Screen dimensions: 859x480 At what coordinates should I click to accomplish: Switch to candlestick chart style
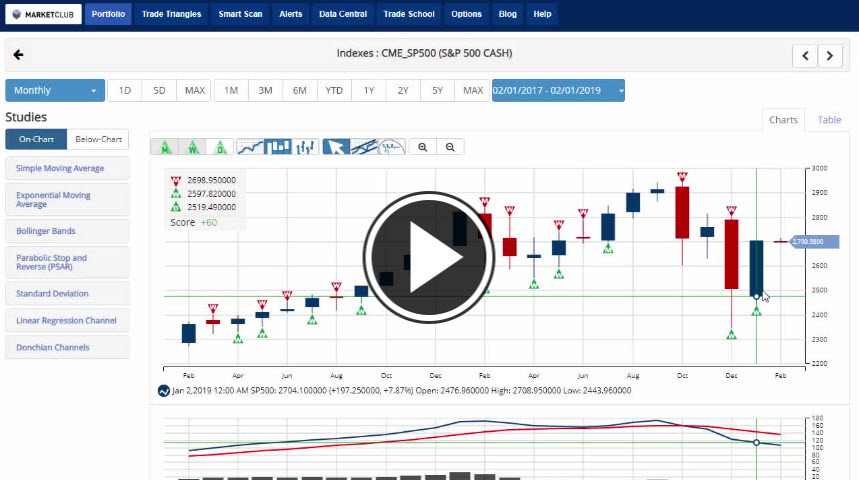point(278,147)
